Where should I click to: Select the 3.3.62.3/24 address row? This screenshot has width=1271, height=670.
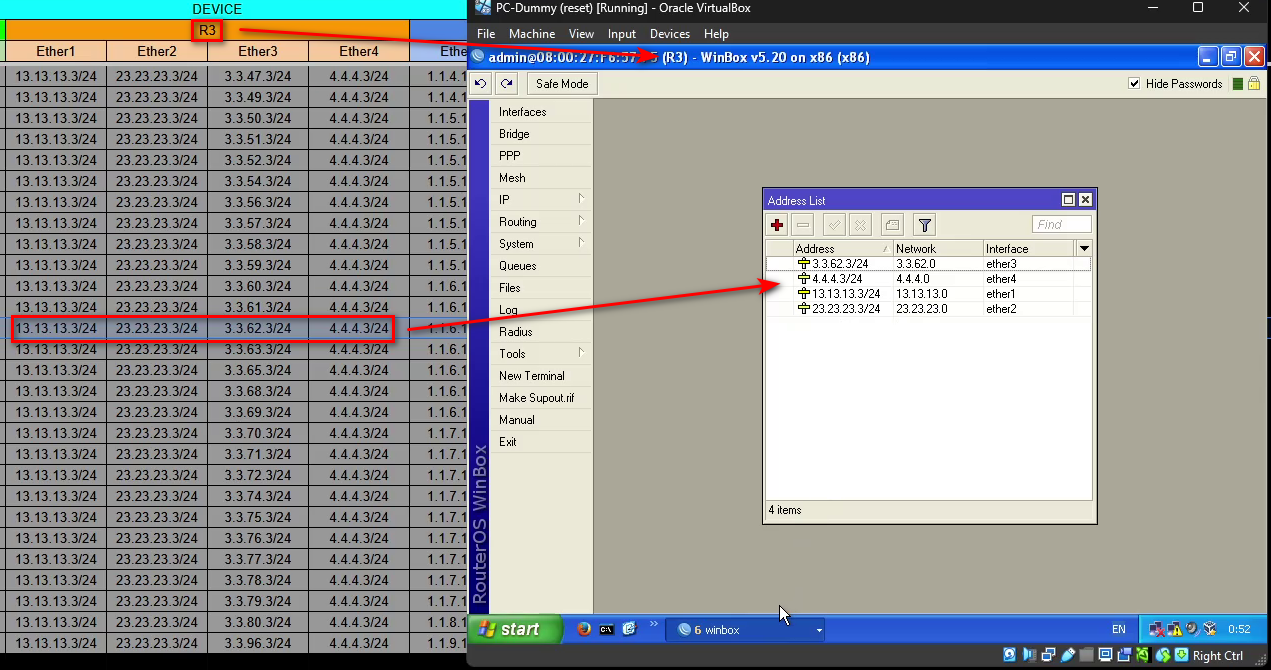[x=928, y=264]
